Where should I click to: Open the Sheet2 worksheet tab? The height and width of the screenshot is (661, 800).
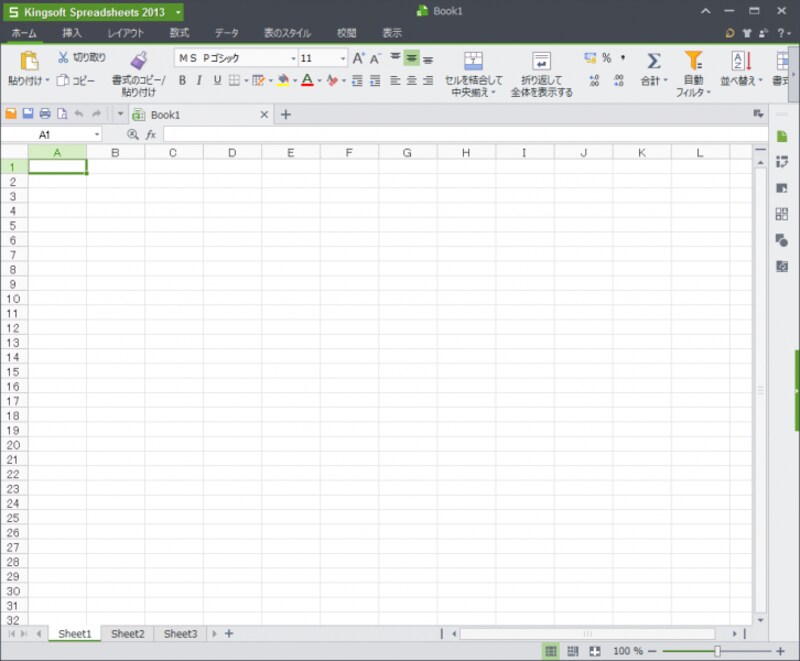127,633
